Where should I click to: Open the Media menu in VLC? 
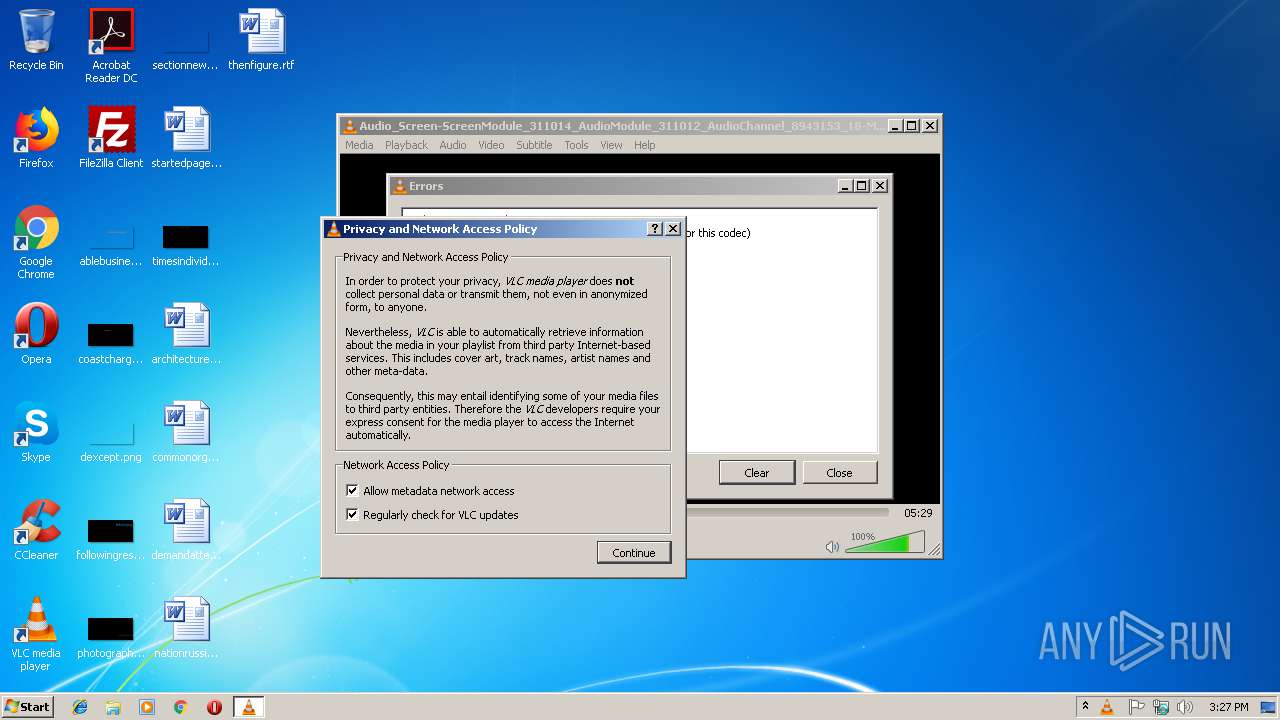(359, 145)
